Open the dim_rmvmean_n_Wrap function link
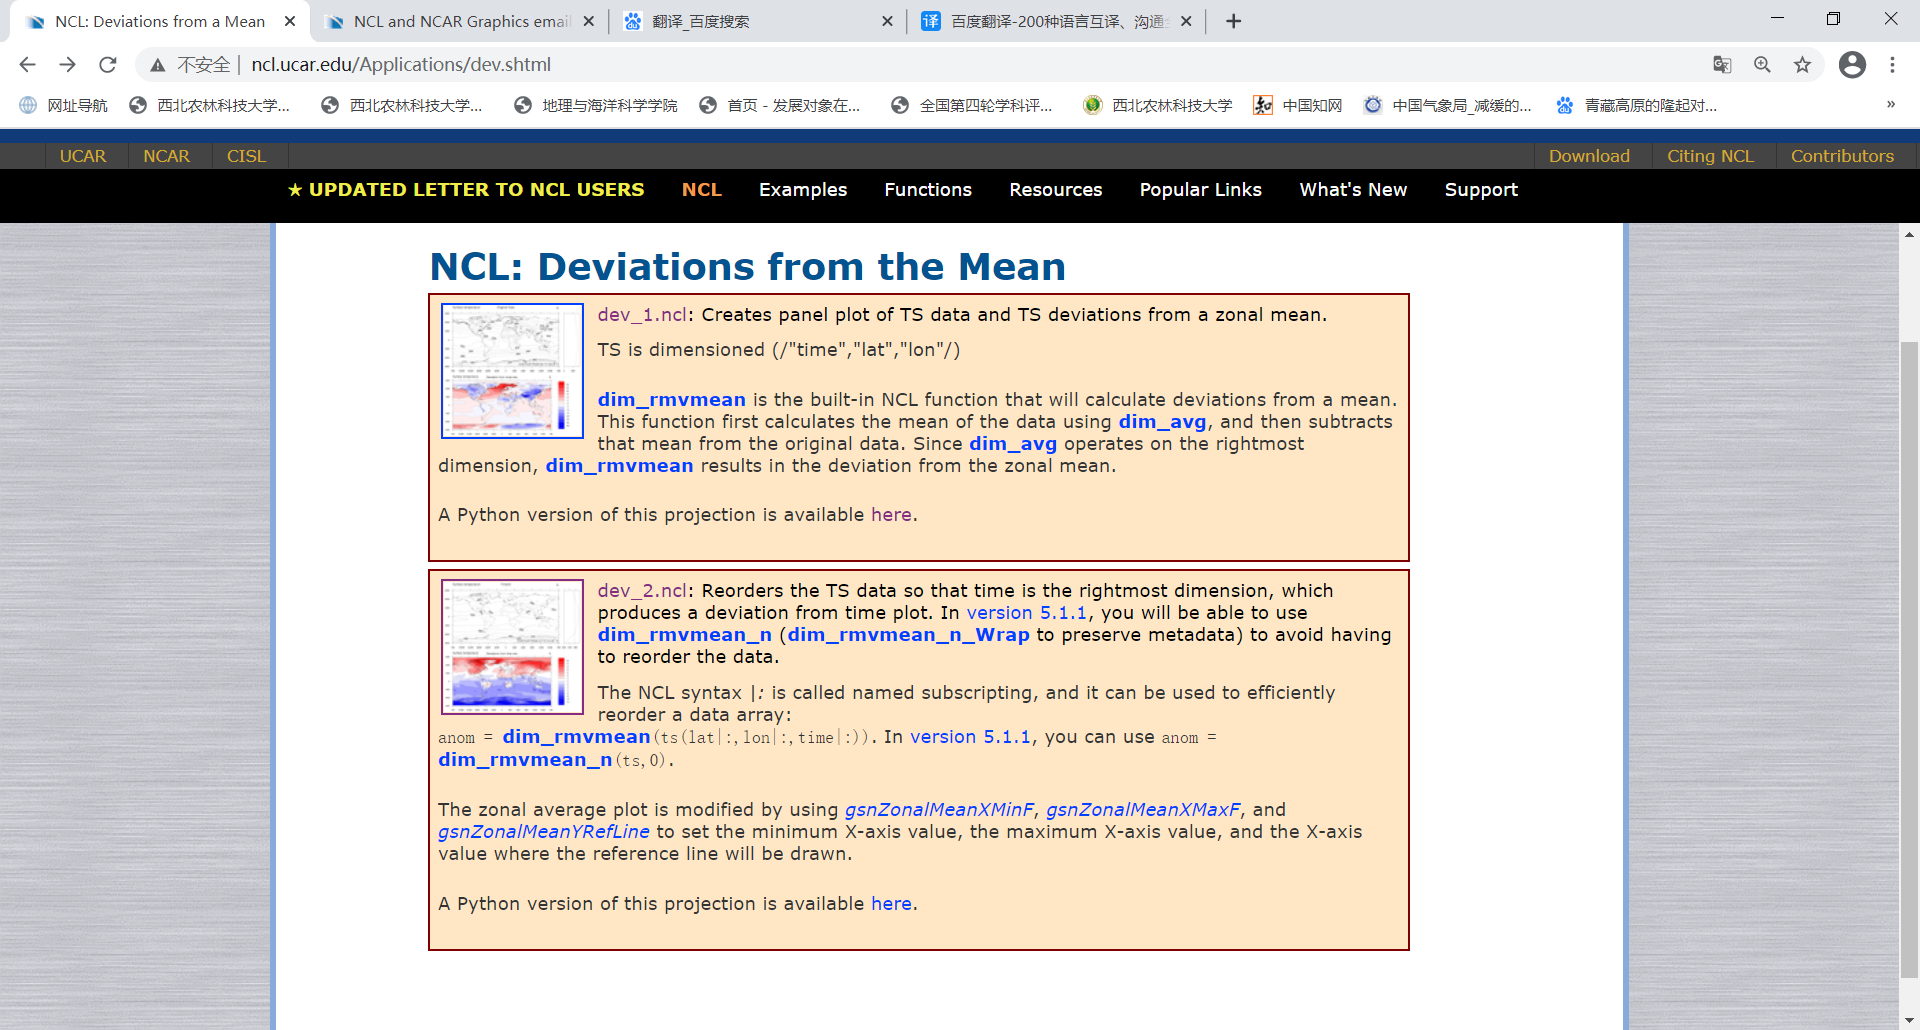Image resolution: width=1920 pixels, height=1030 pixels. [x=907, y=635]
